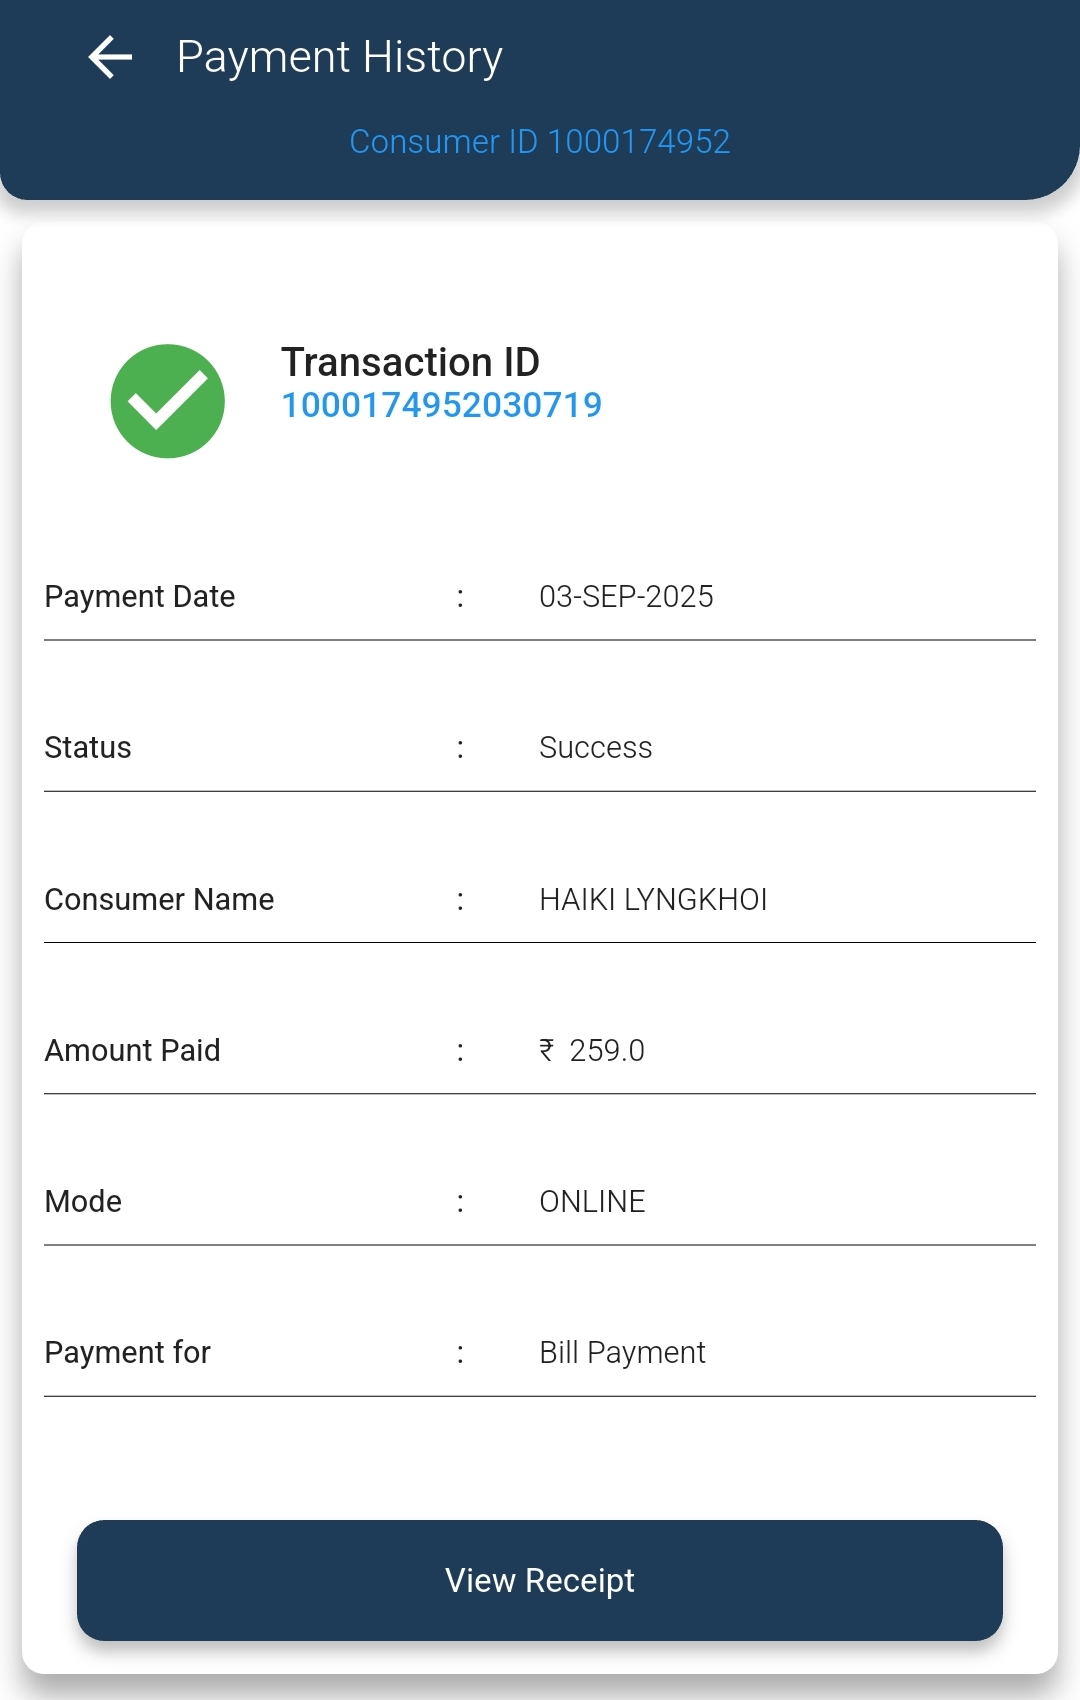Click the Mode label

coord(83,1202)
